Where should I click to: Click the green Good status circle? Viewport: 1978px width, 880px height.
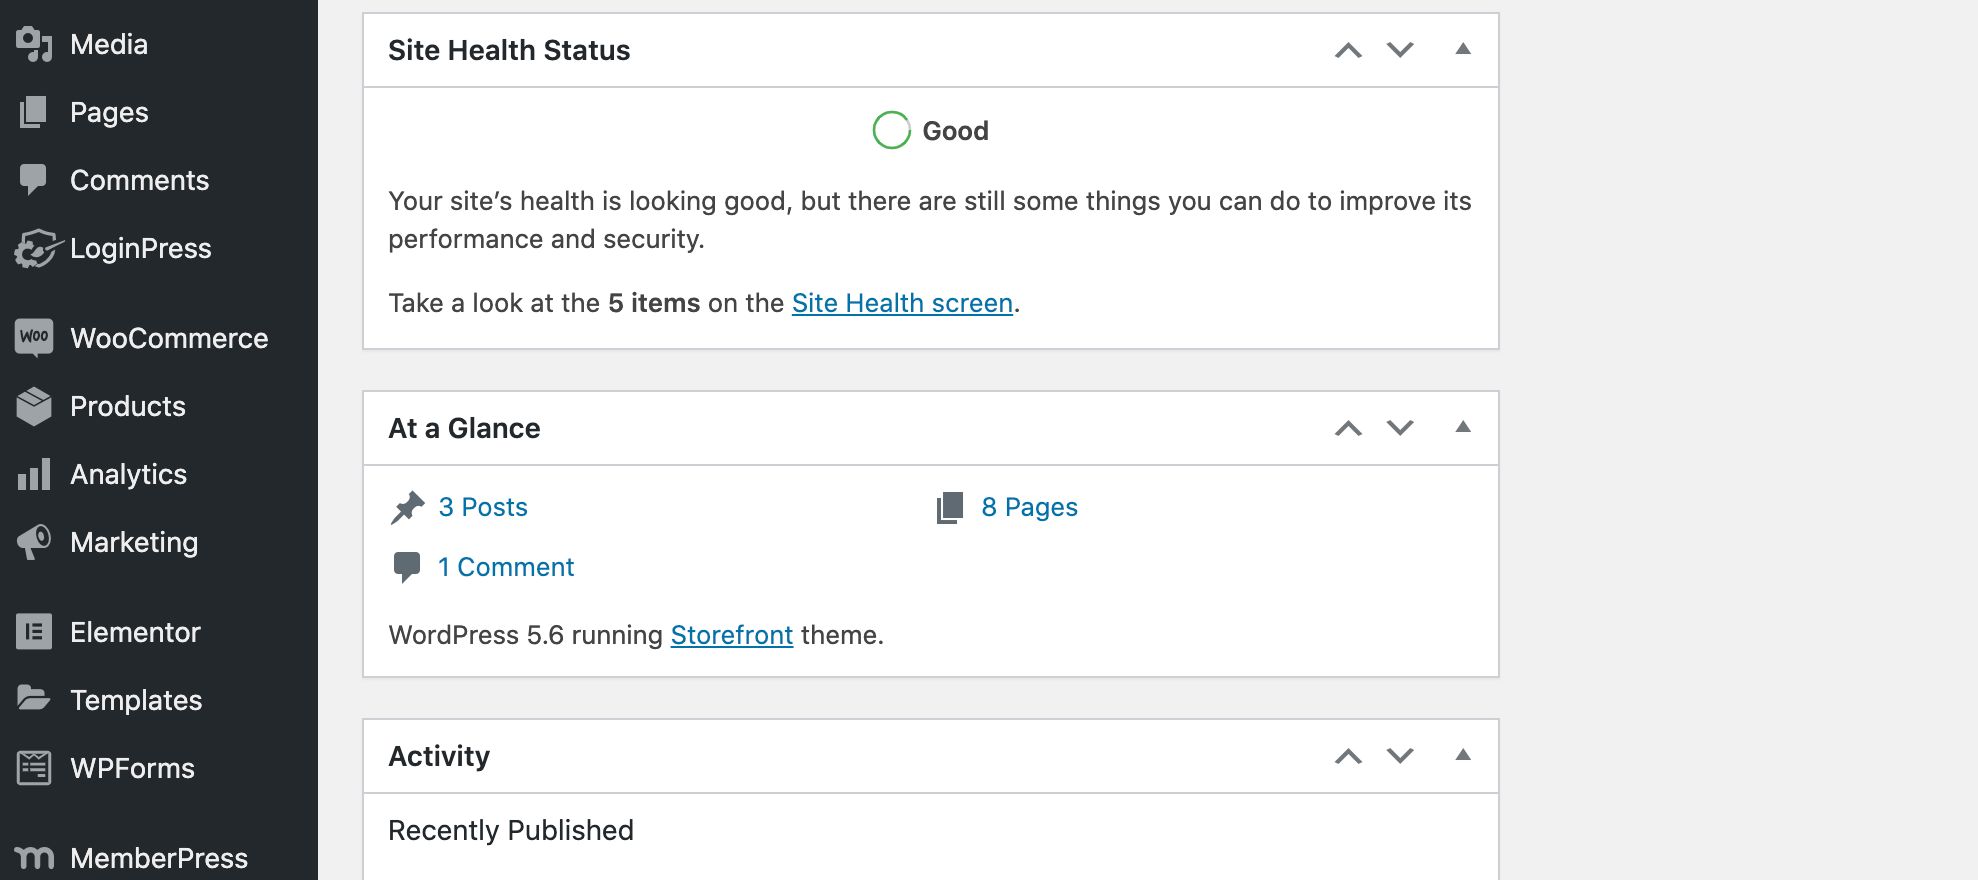click(891, 130)
